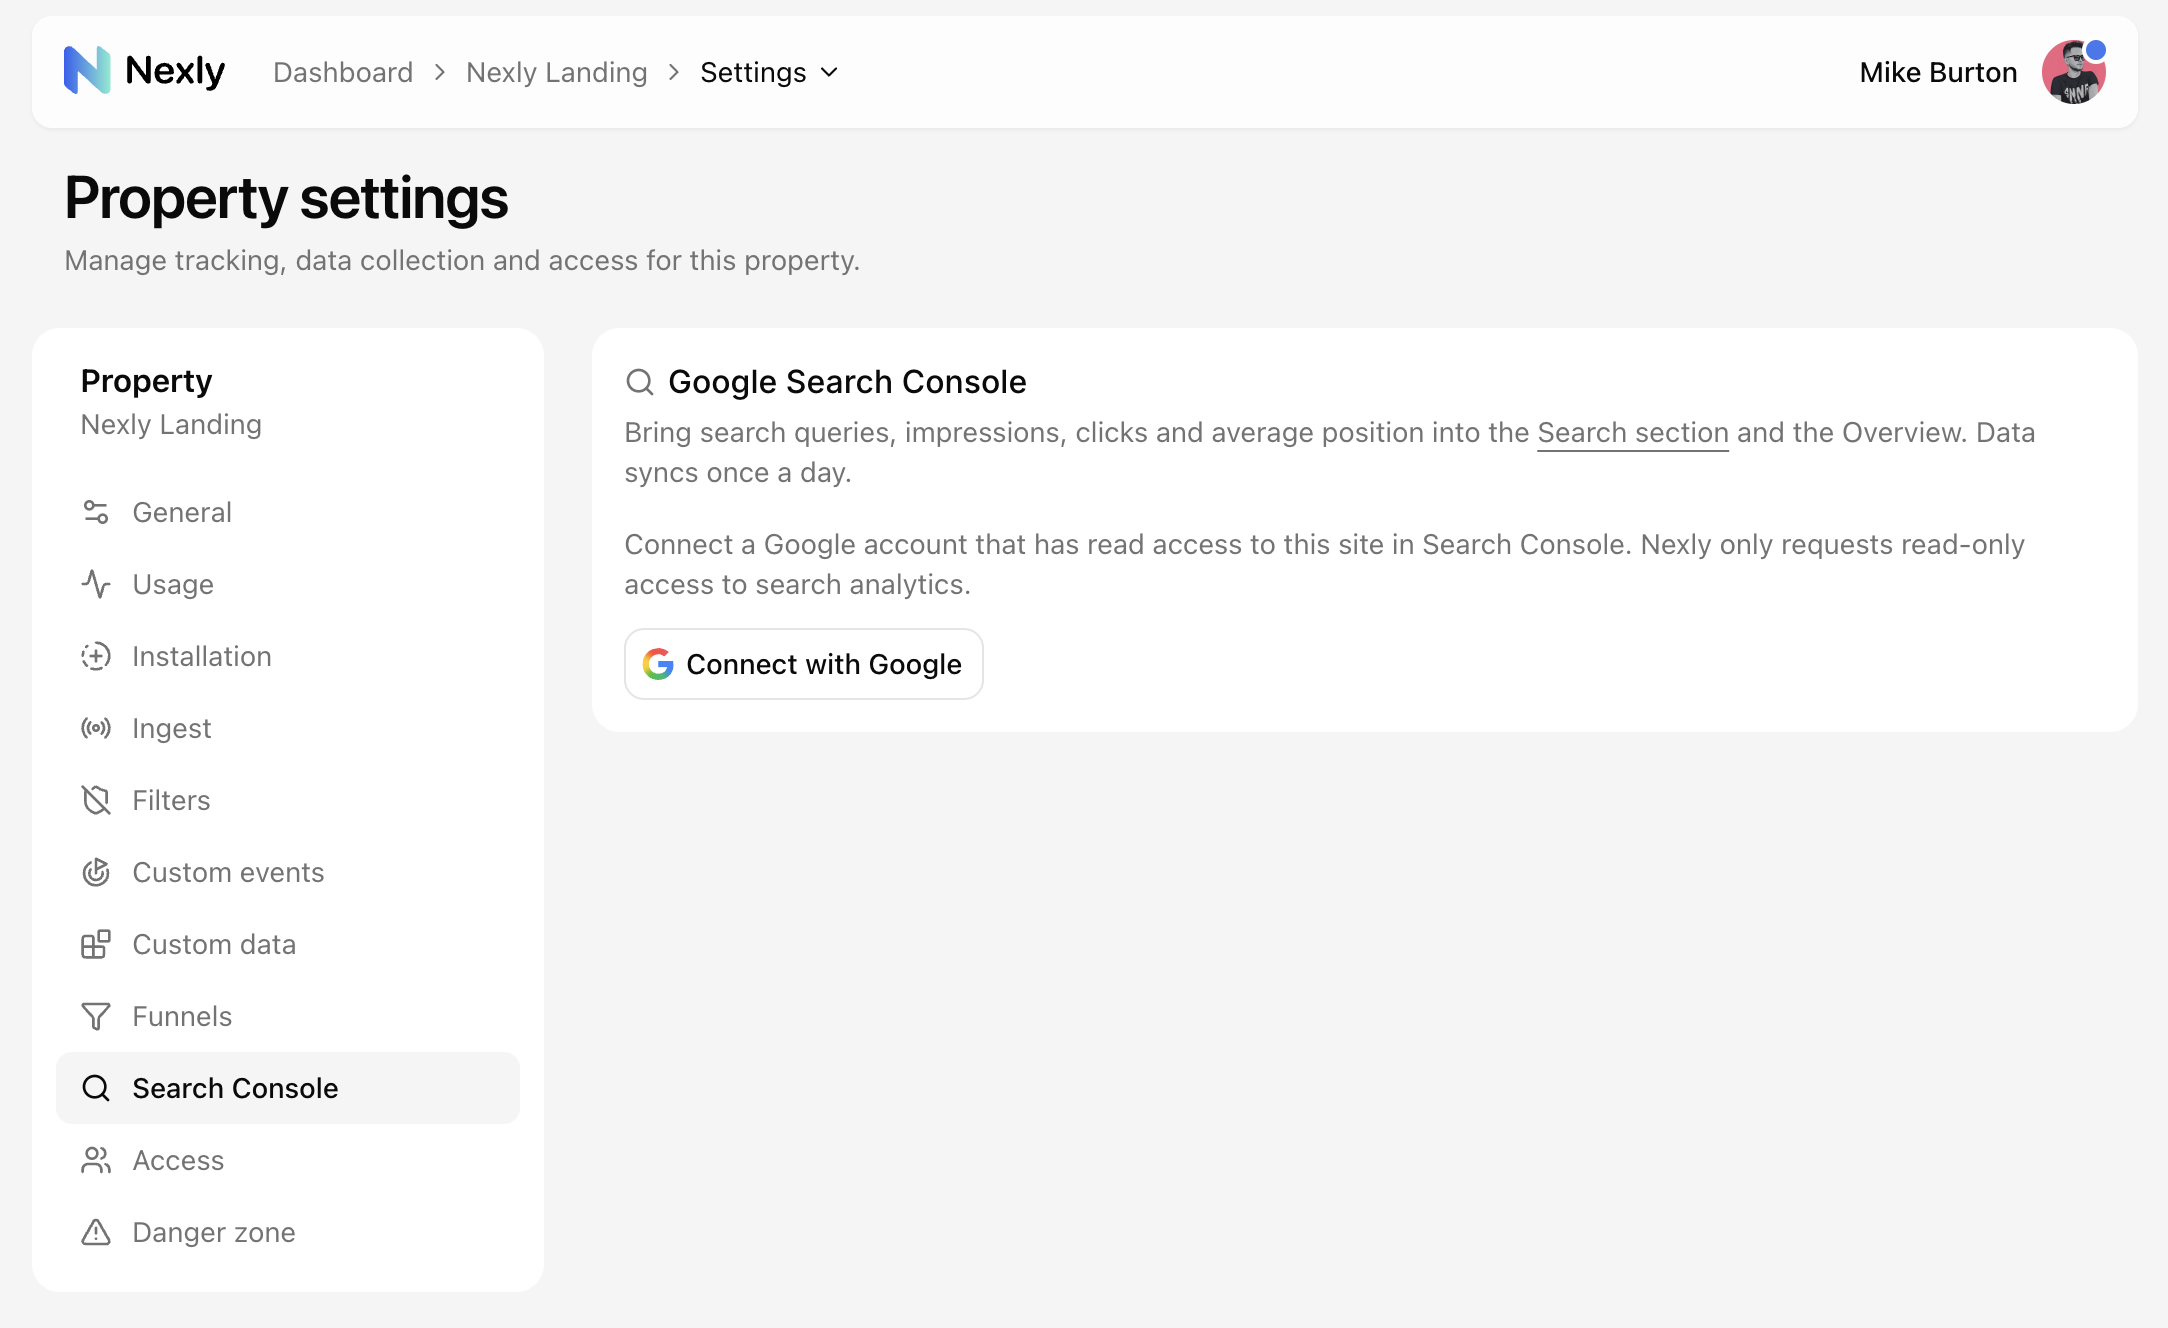2168x1328 pixels.
Task: Click the Ingest broadcast icon
Action: pyautogui.click(x=96, y=728)
